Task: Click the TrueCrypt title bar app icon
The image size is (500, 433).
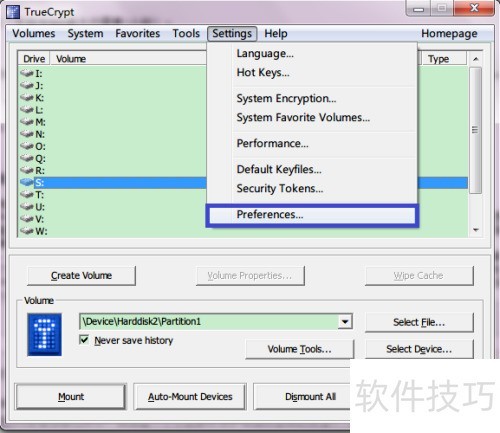Action: point(13,12)
